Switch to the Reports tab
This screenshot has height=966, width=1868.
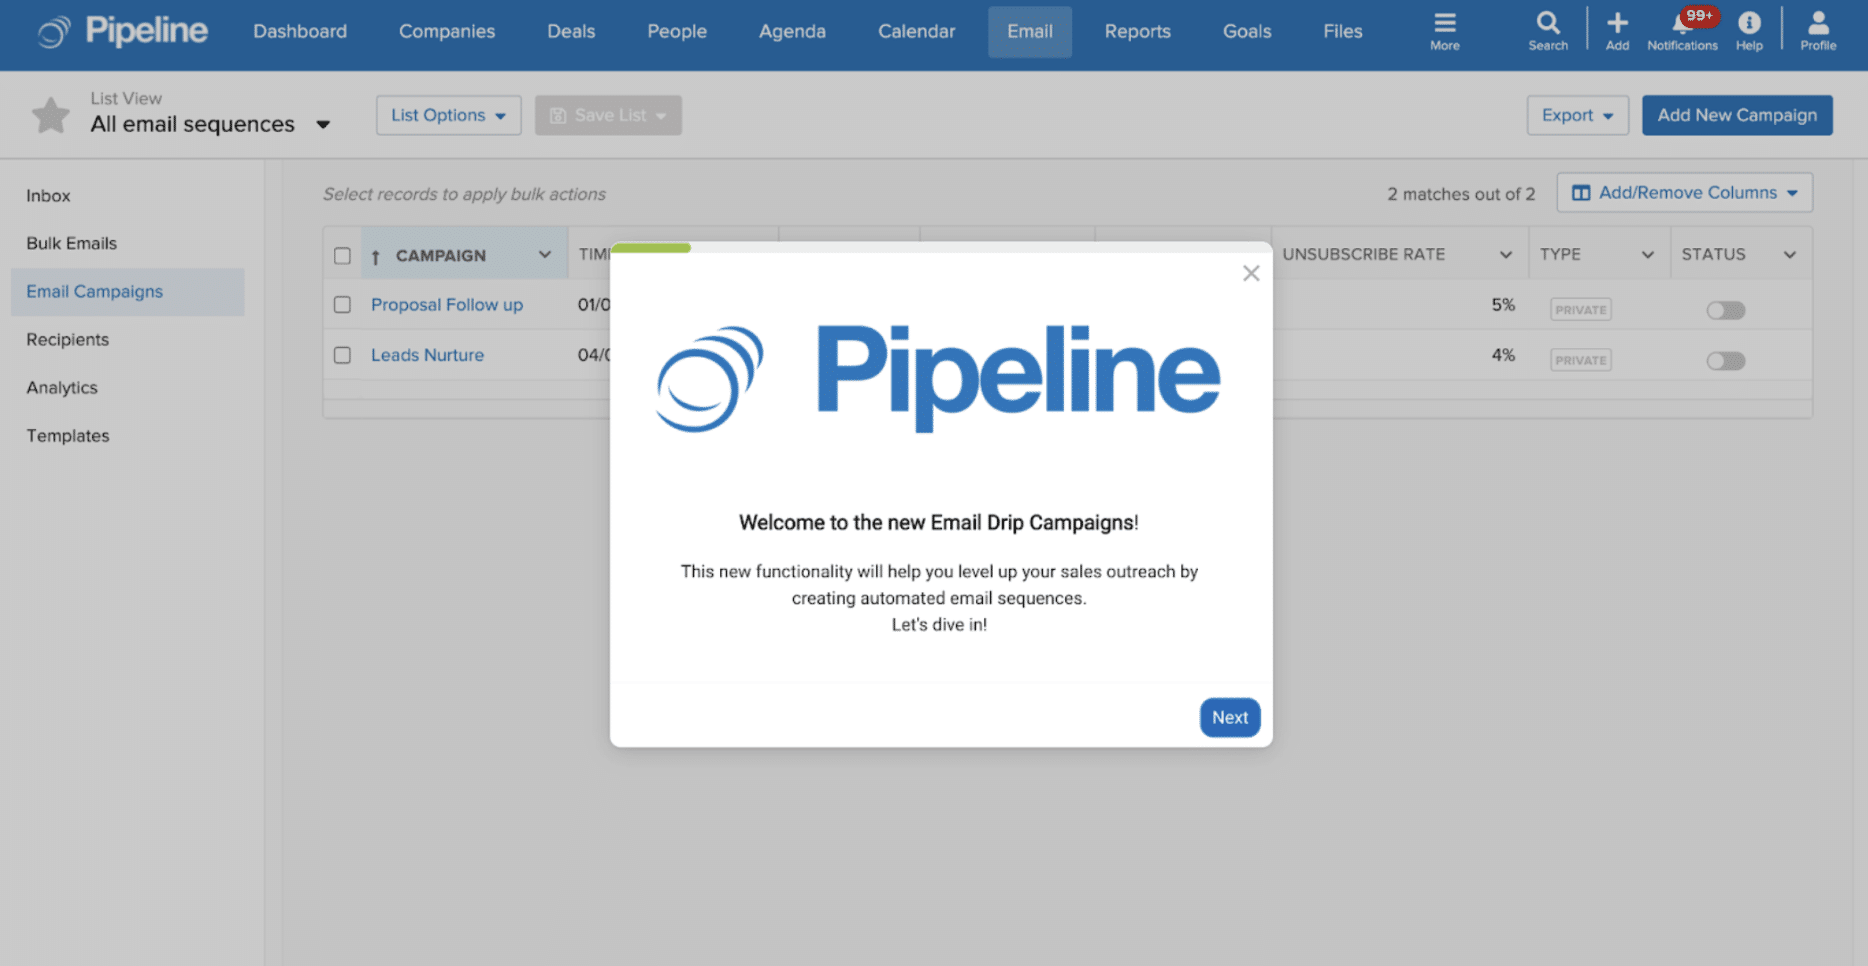[1137, 31]
